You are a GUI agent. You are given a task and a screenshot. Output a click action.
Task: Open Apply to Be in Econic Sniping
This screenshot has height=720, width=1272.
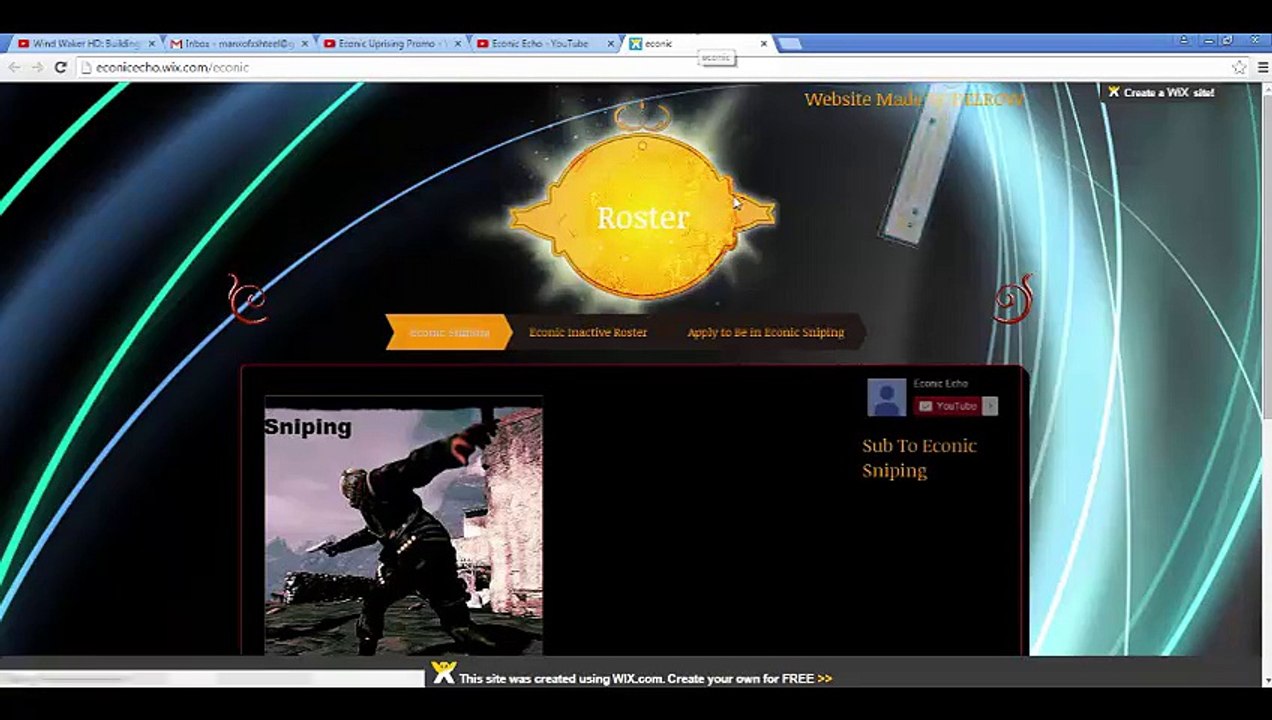coord(766,332)
